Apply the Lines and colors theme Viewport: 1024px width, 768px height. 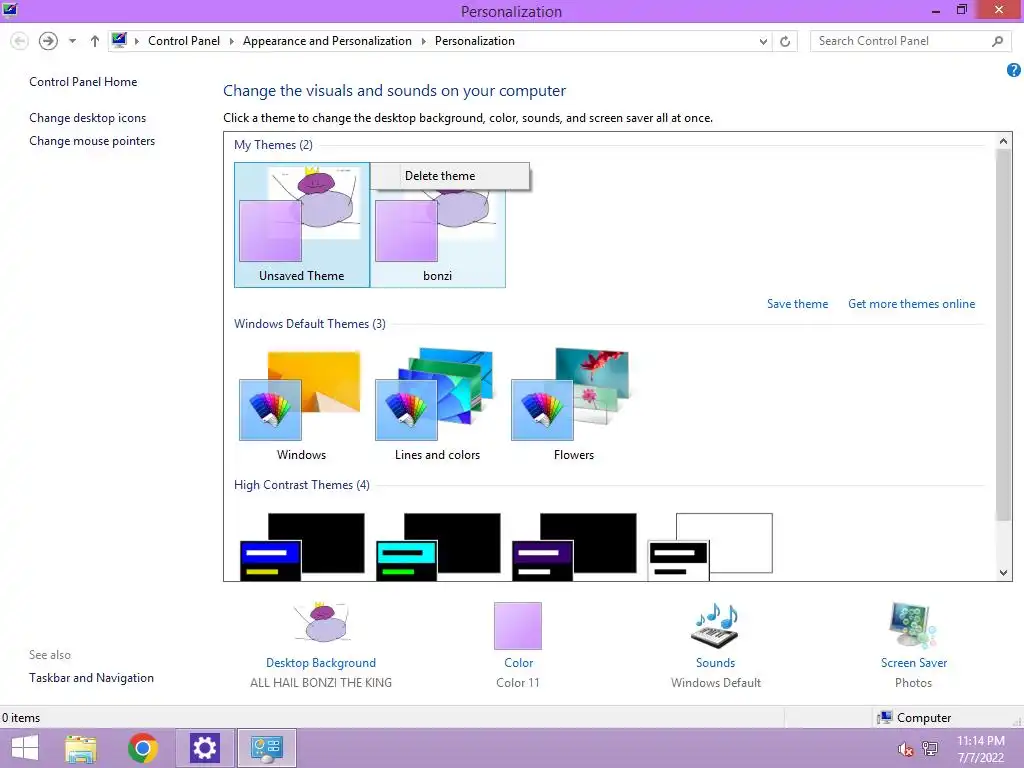pos(437,404)
